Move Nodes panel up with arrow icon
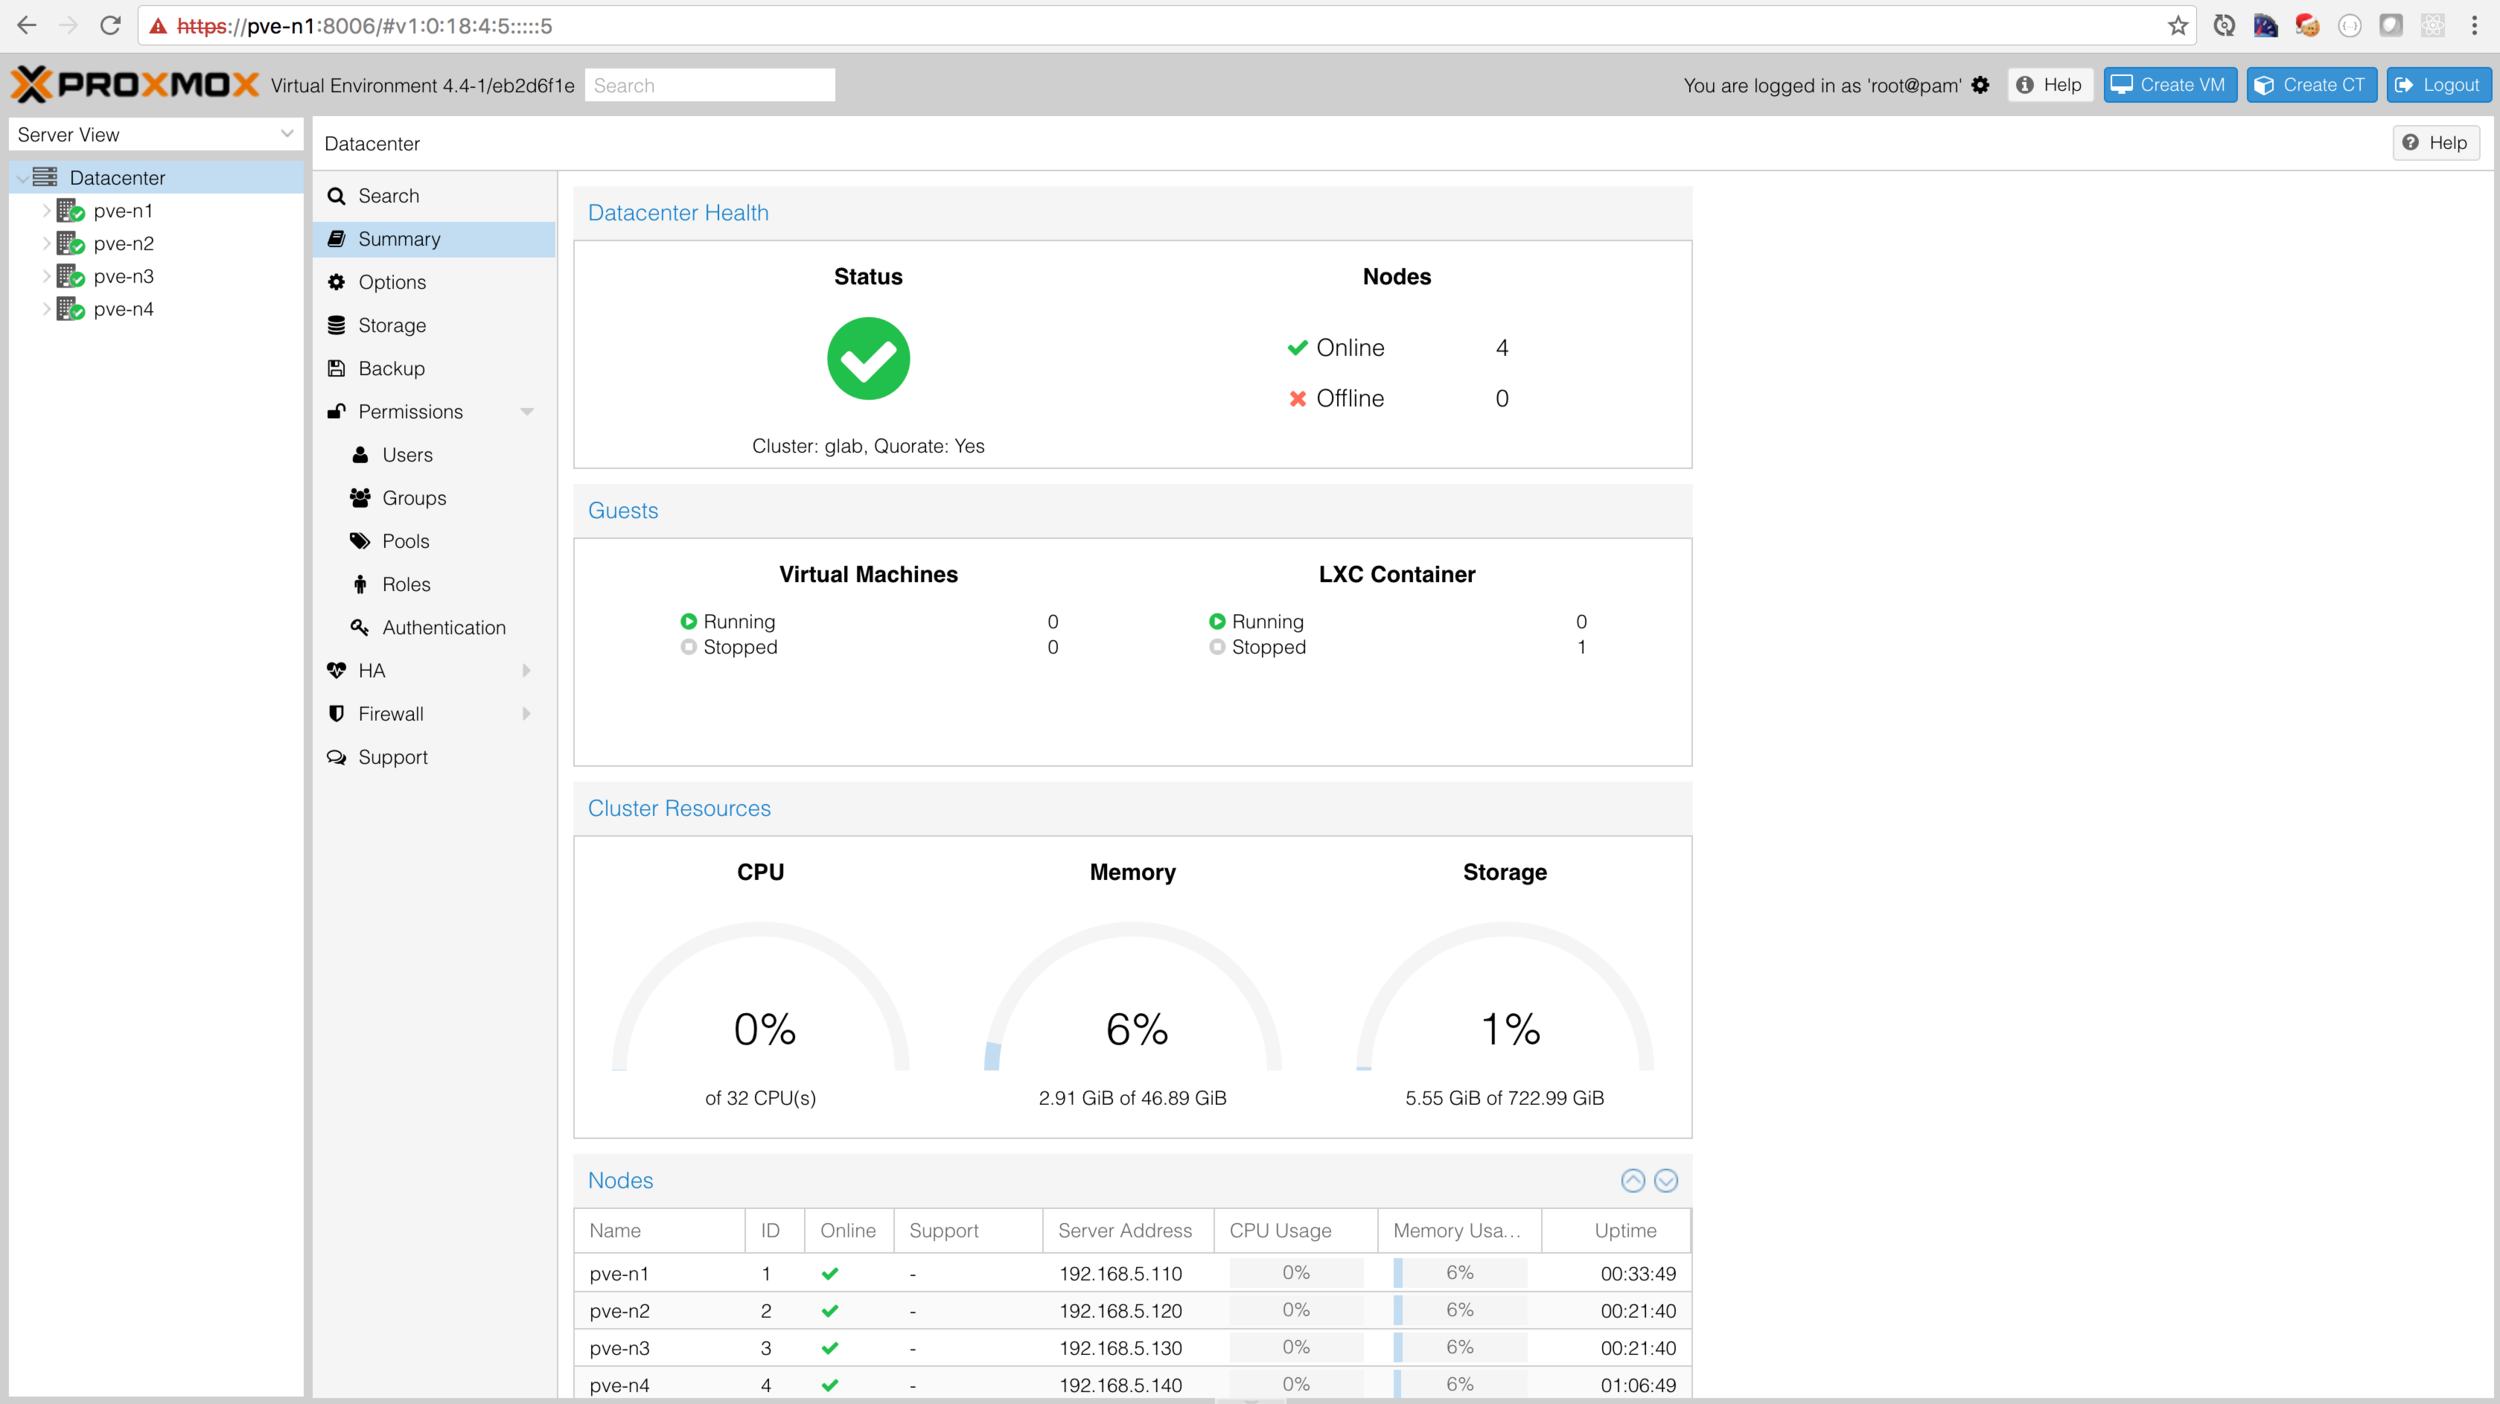The width and height of the screenshot is (2500, 1404). point(1632,1181)
